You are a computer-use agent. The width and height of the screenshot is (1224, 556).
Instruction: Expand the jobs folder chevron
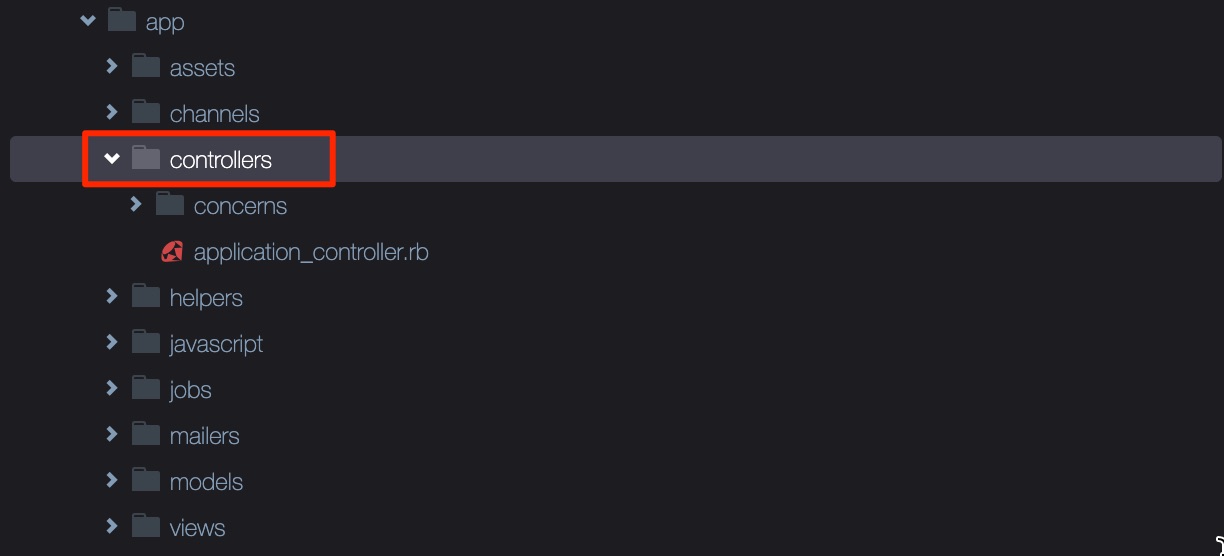pos(112,388)
